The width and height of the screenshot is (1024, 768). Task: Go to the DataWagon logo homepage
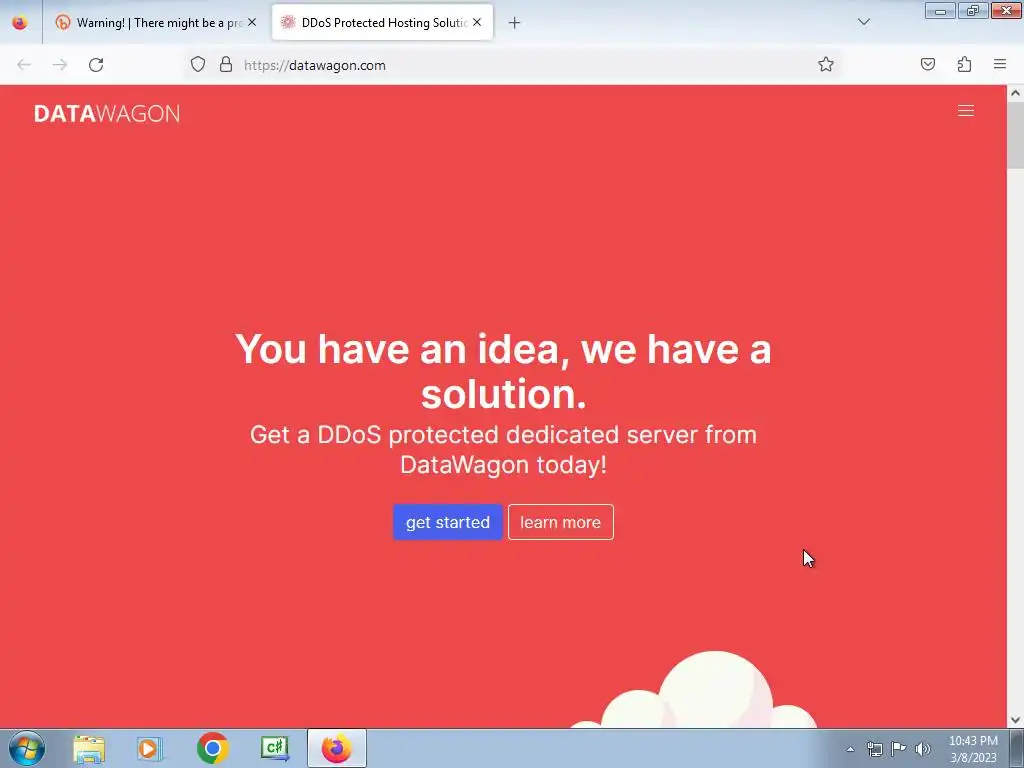107,114
